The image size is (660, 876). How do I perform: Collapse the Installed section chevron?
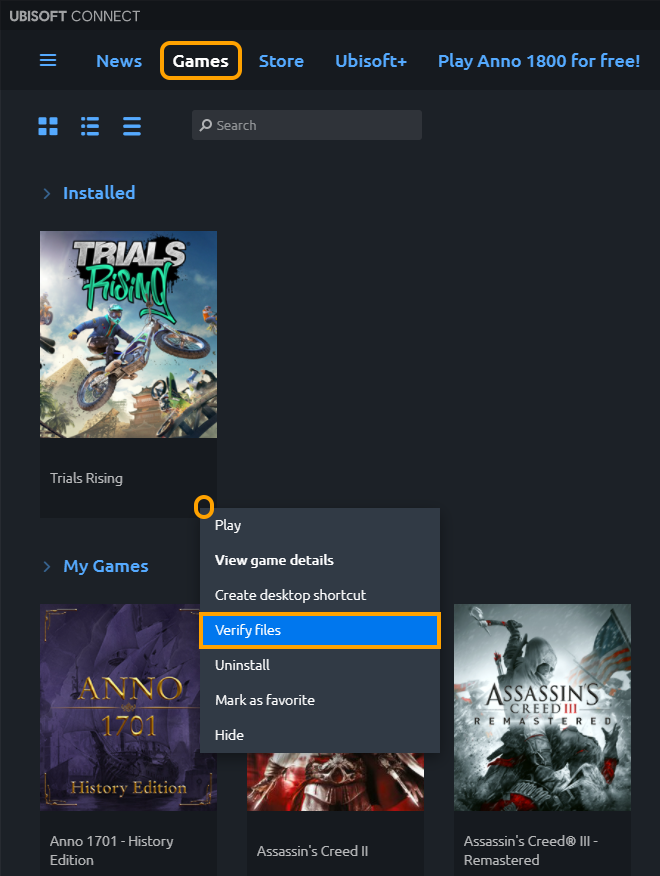click(x=47, y=193)
